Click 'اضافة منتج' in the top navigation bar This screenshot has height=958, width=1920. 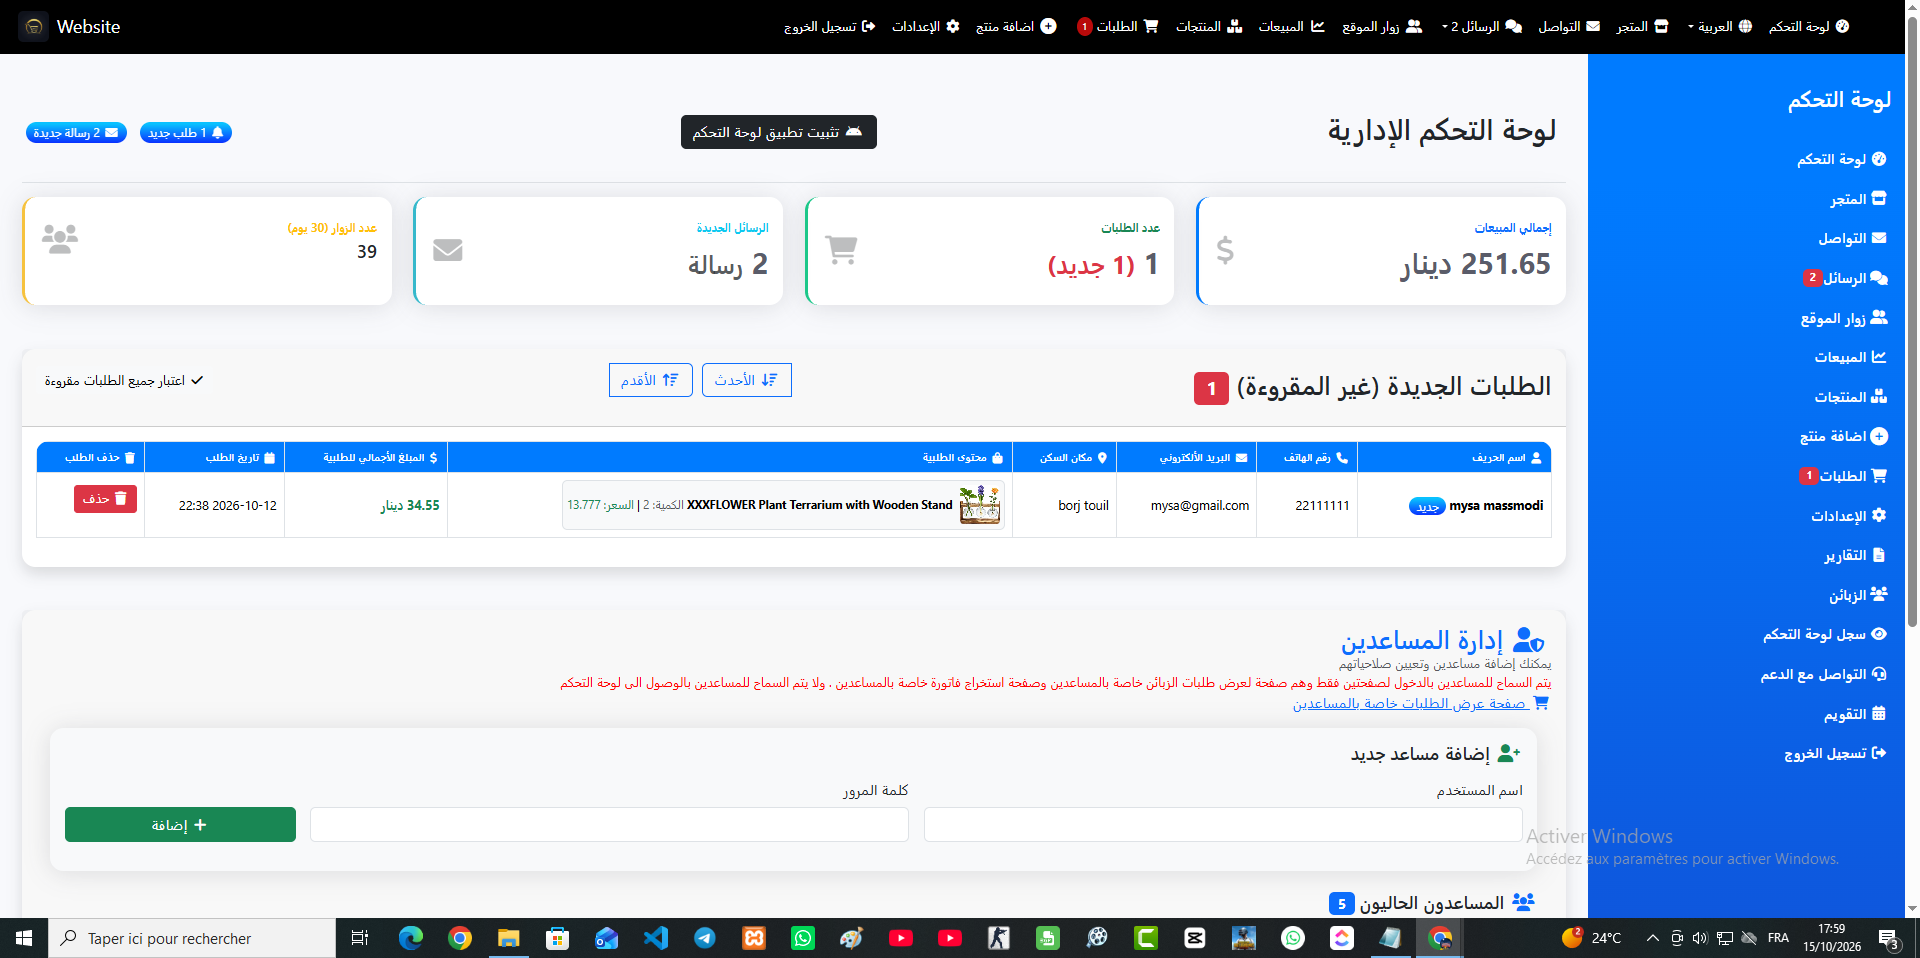coord(1016,27)
